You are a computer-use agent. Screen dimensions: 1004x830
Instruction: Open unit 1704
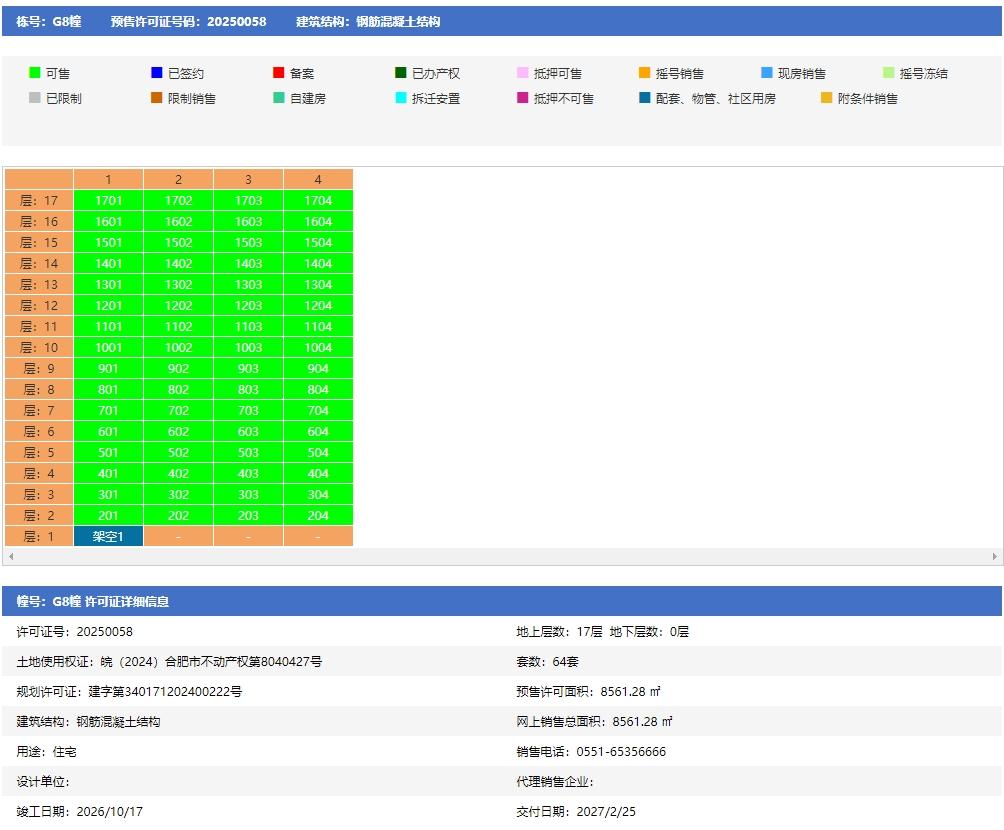(x=318, y=200)
